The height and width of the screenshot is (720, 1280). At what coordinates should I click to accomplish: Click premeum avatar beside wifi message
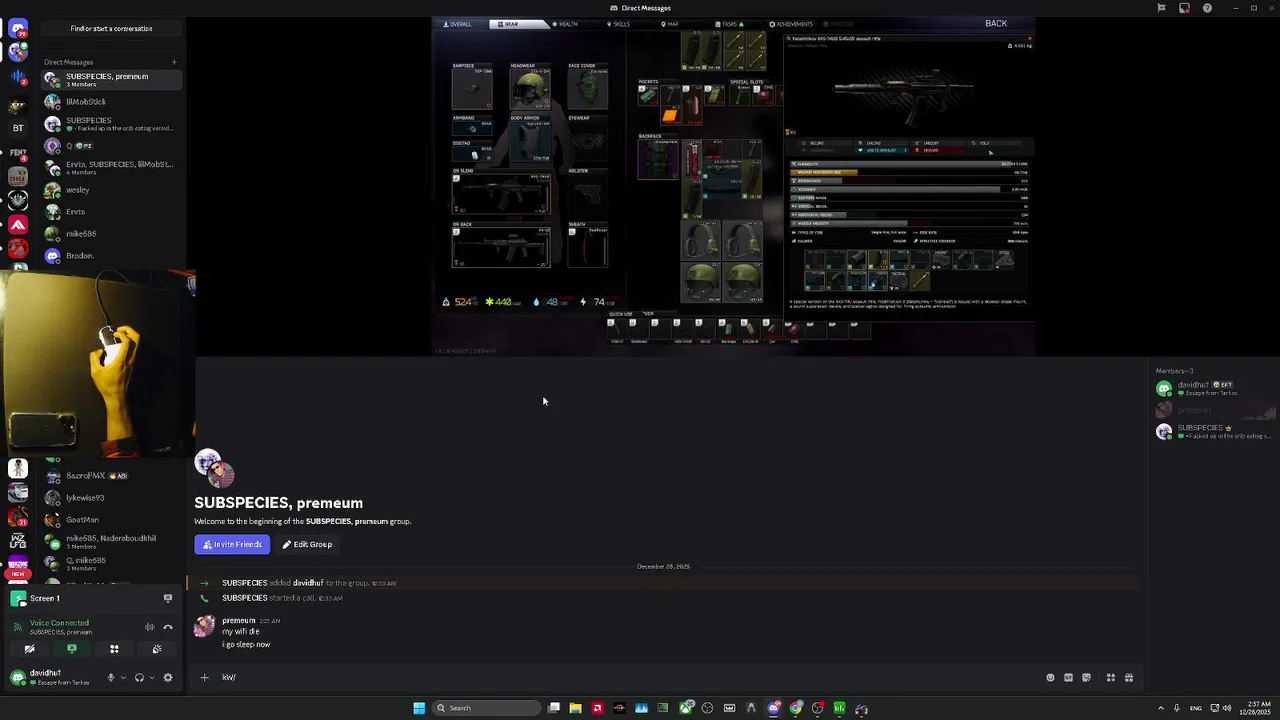click(x=204, y=627)
